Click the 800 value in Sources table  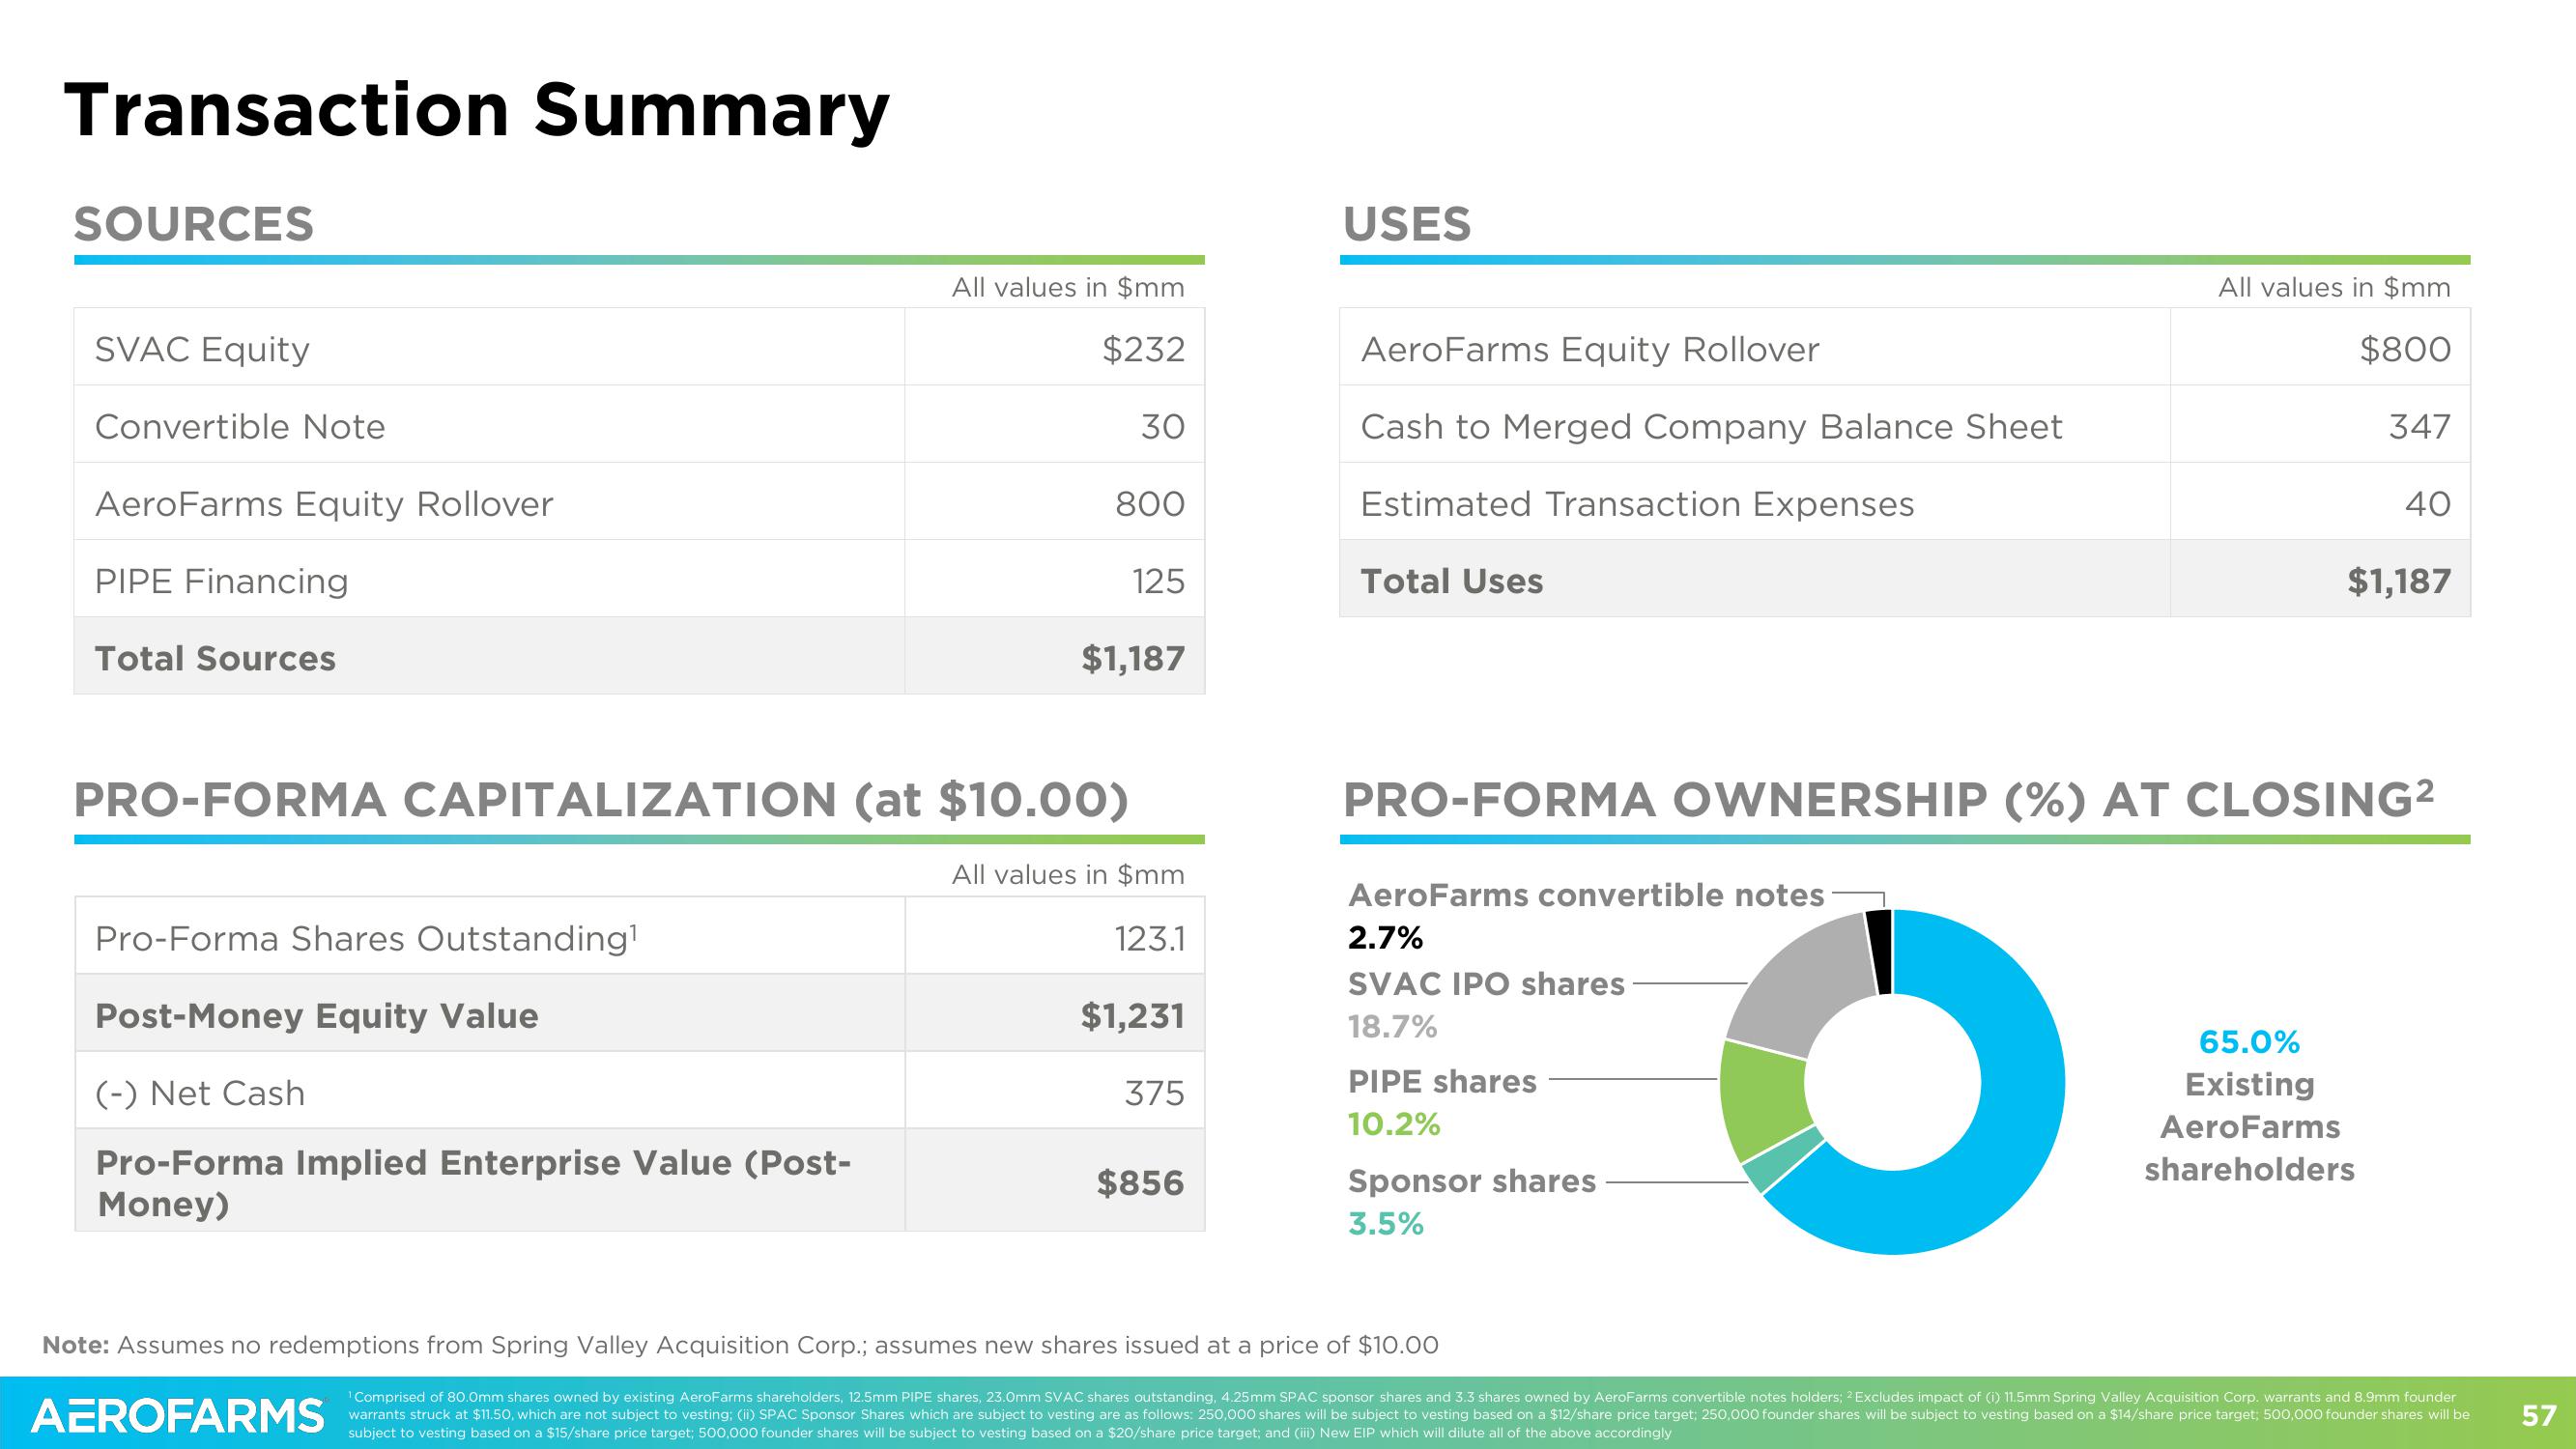pyautogui.click(x=1150, y=503)
